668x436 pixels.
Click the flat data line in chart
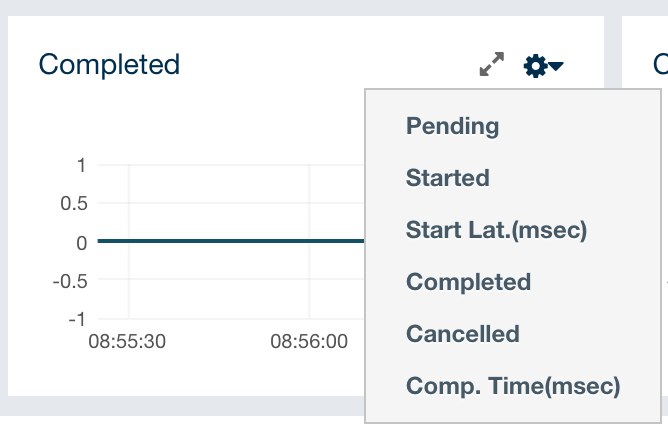click(x=230, y=241)
